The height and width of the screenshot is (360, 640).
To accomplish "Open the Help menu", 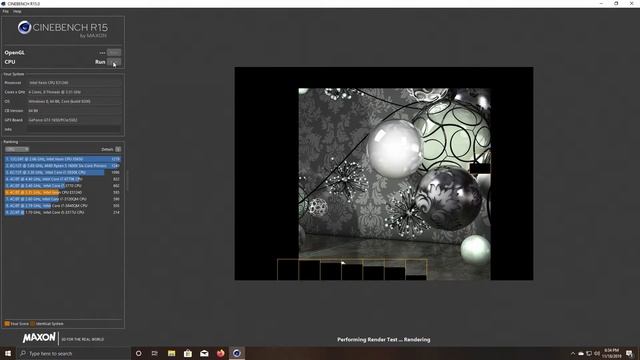I will pyautogui.click(x=17, y=11).
